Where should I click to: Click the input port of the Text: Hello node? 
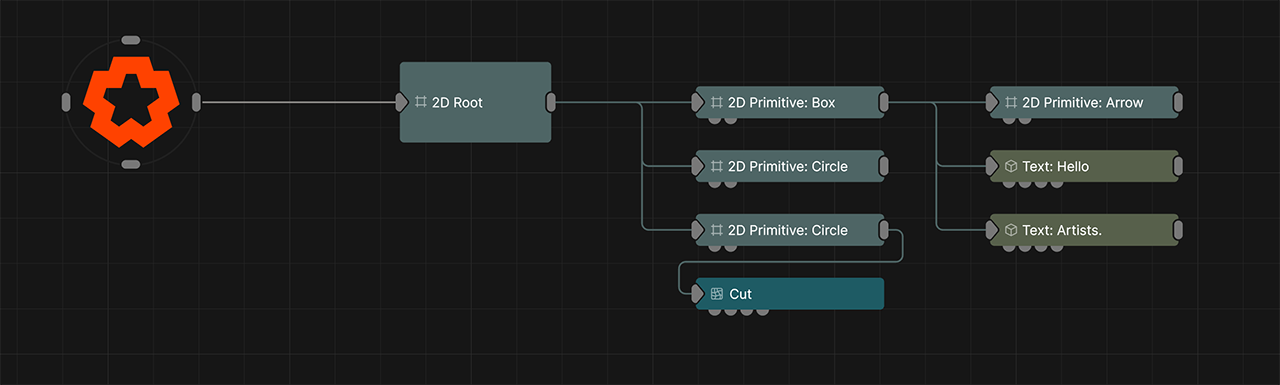click(992, 166)
